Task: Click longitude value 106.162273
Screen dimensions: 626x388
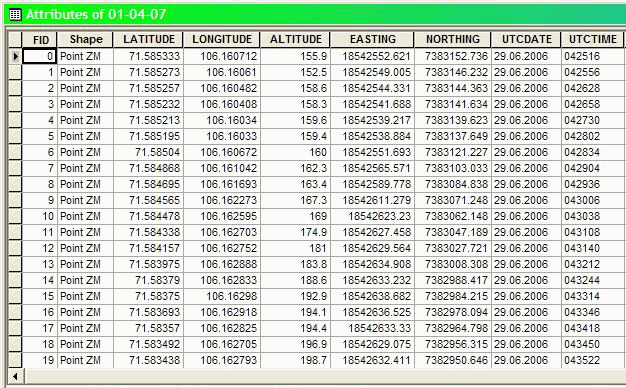Action: 228,200
